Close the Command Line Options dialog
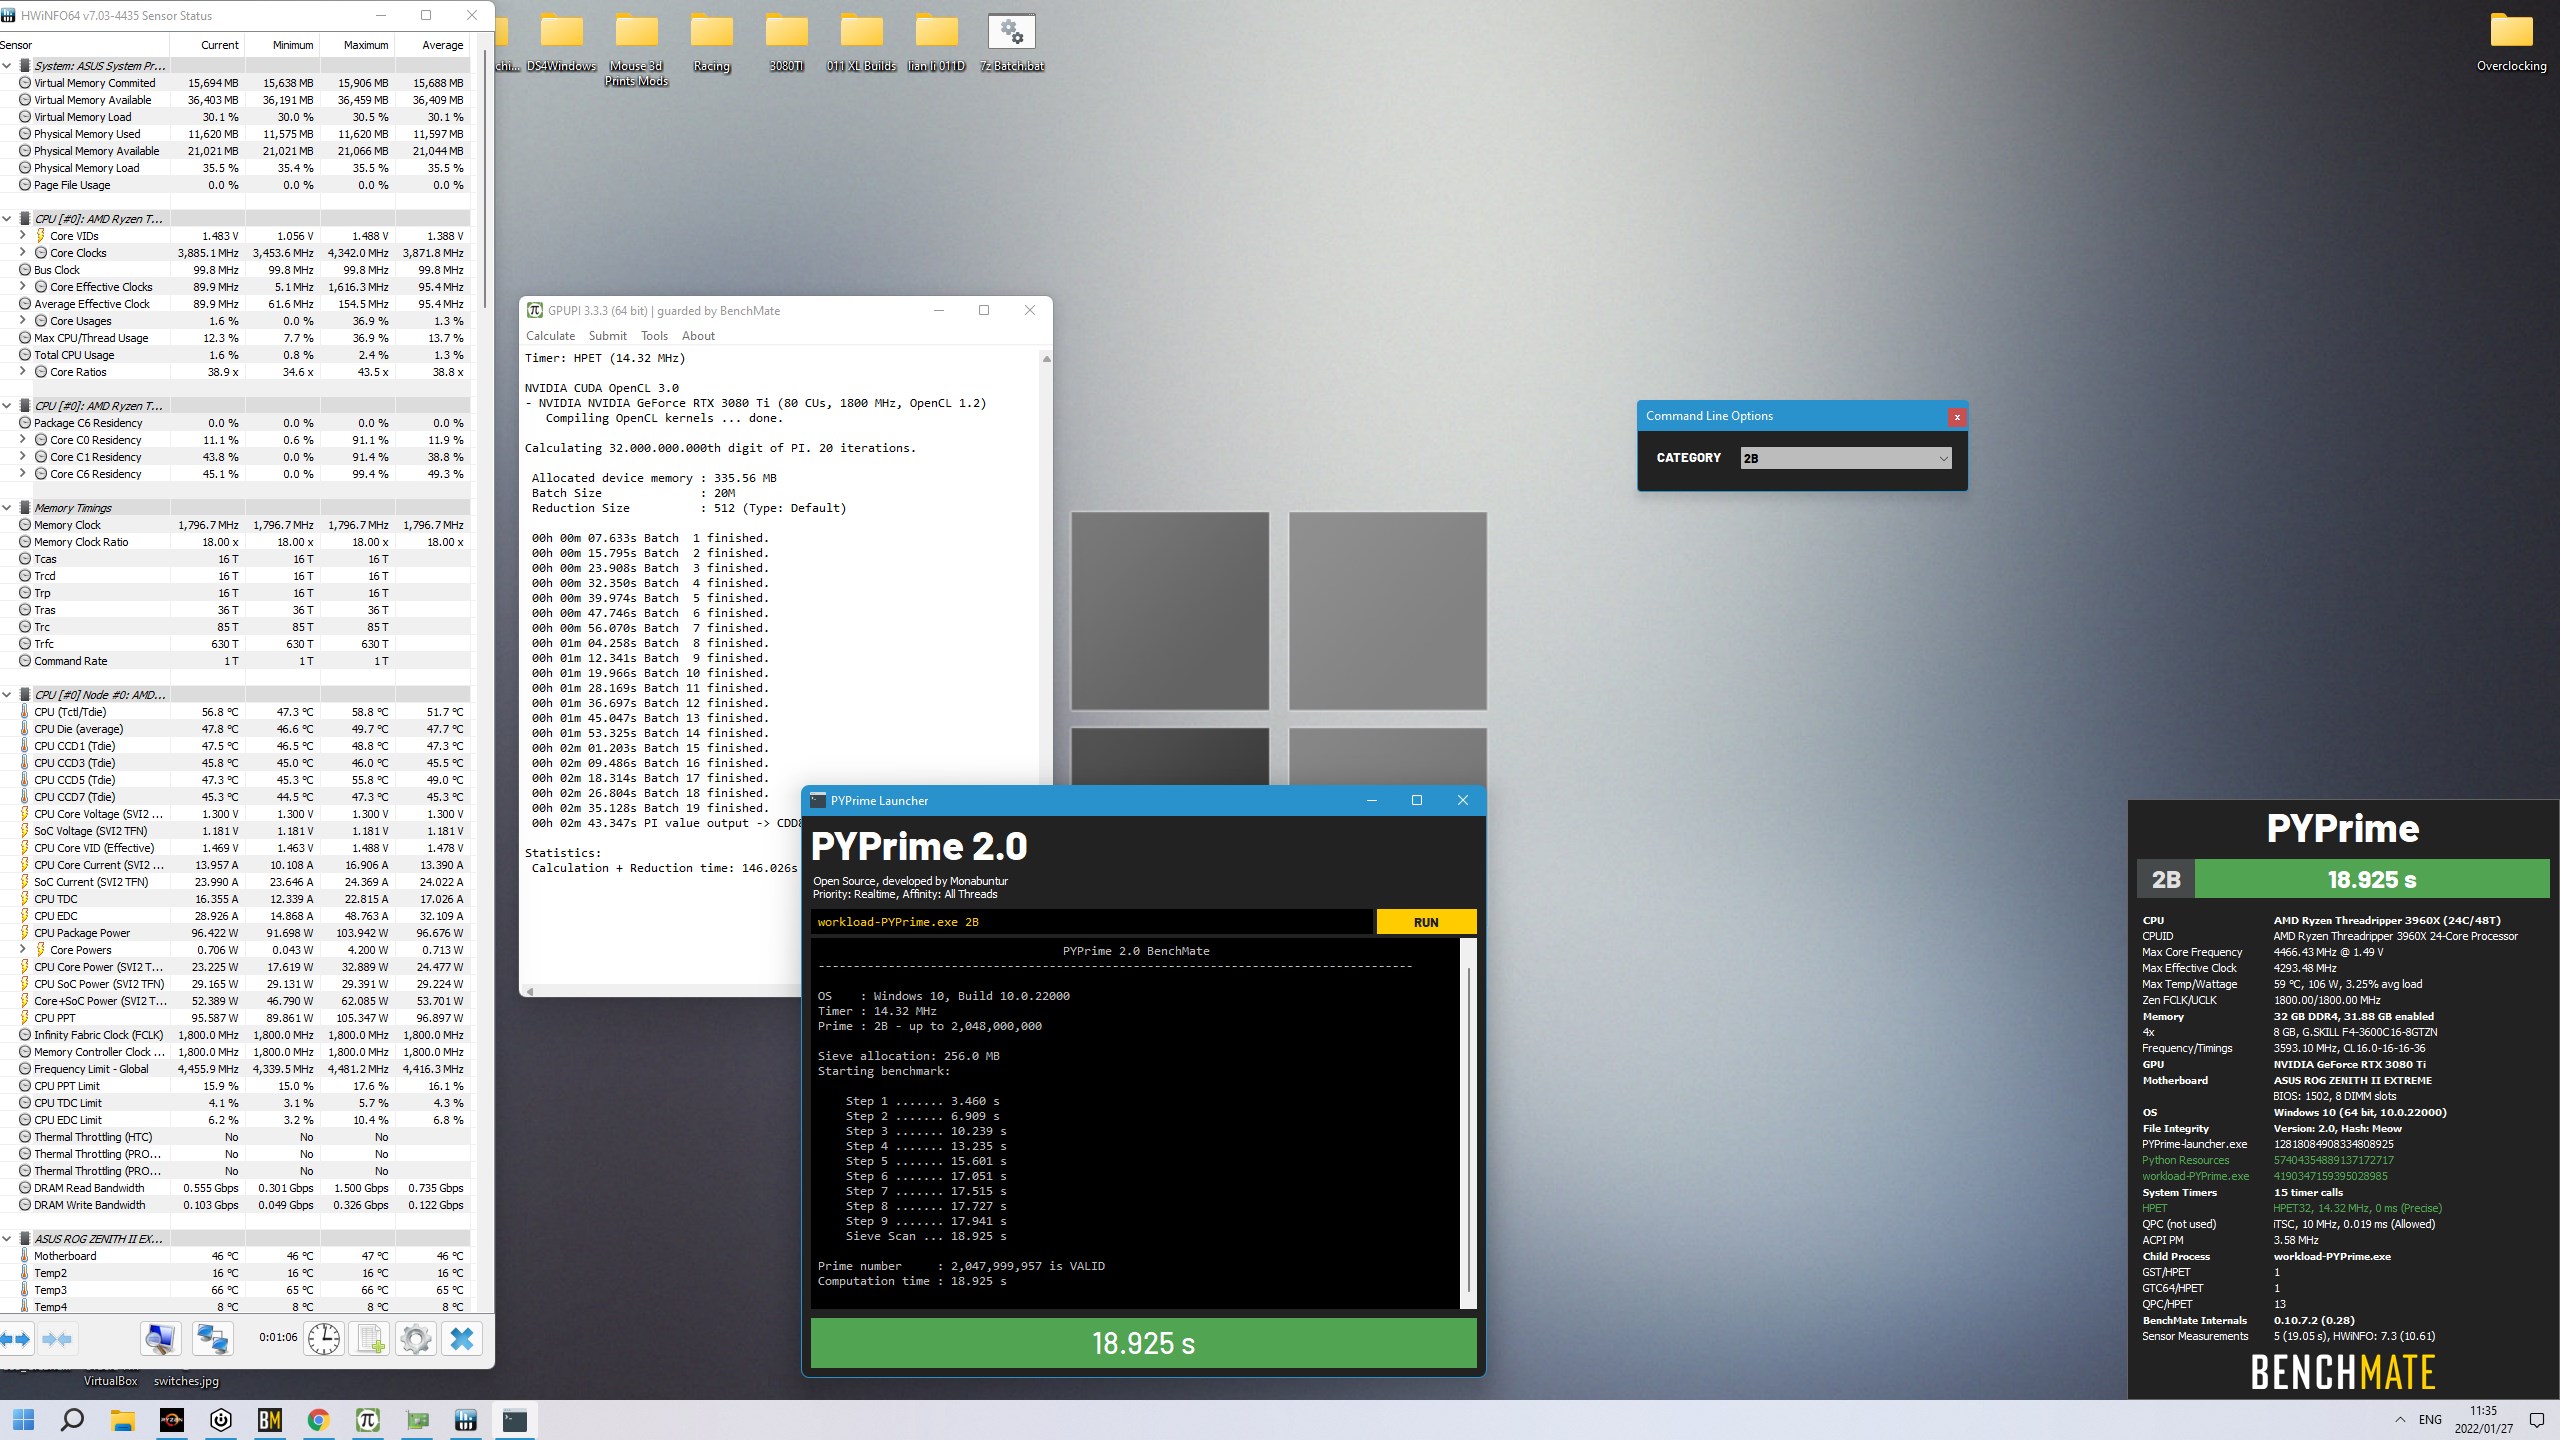The image size is (2560, 1440). point(1957,417)
